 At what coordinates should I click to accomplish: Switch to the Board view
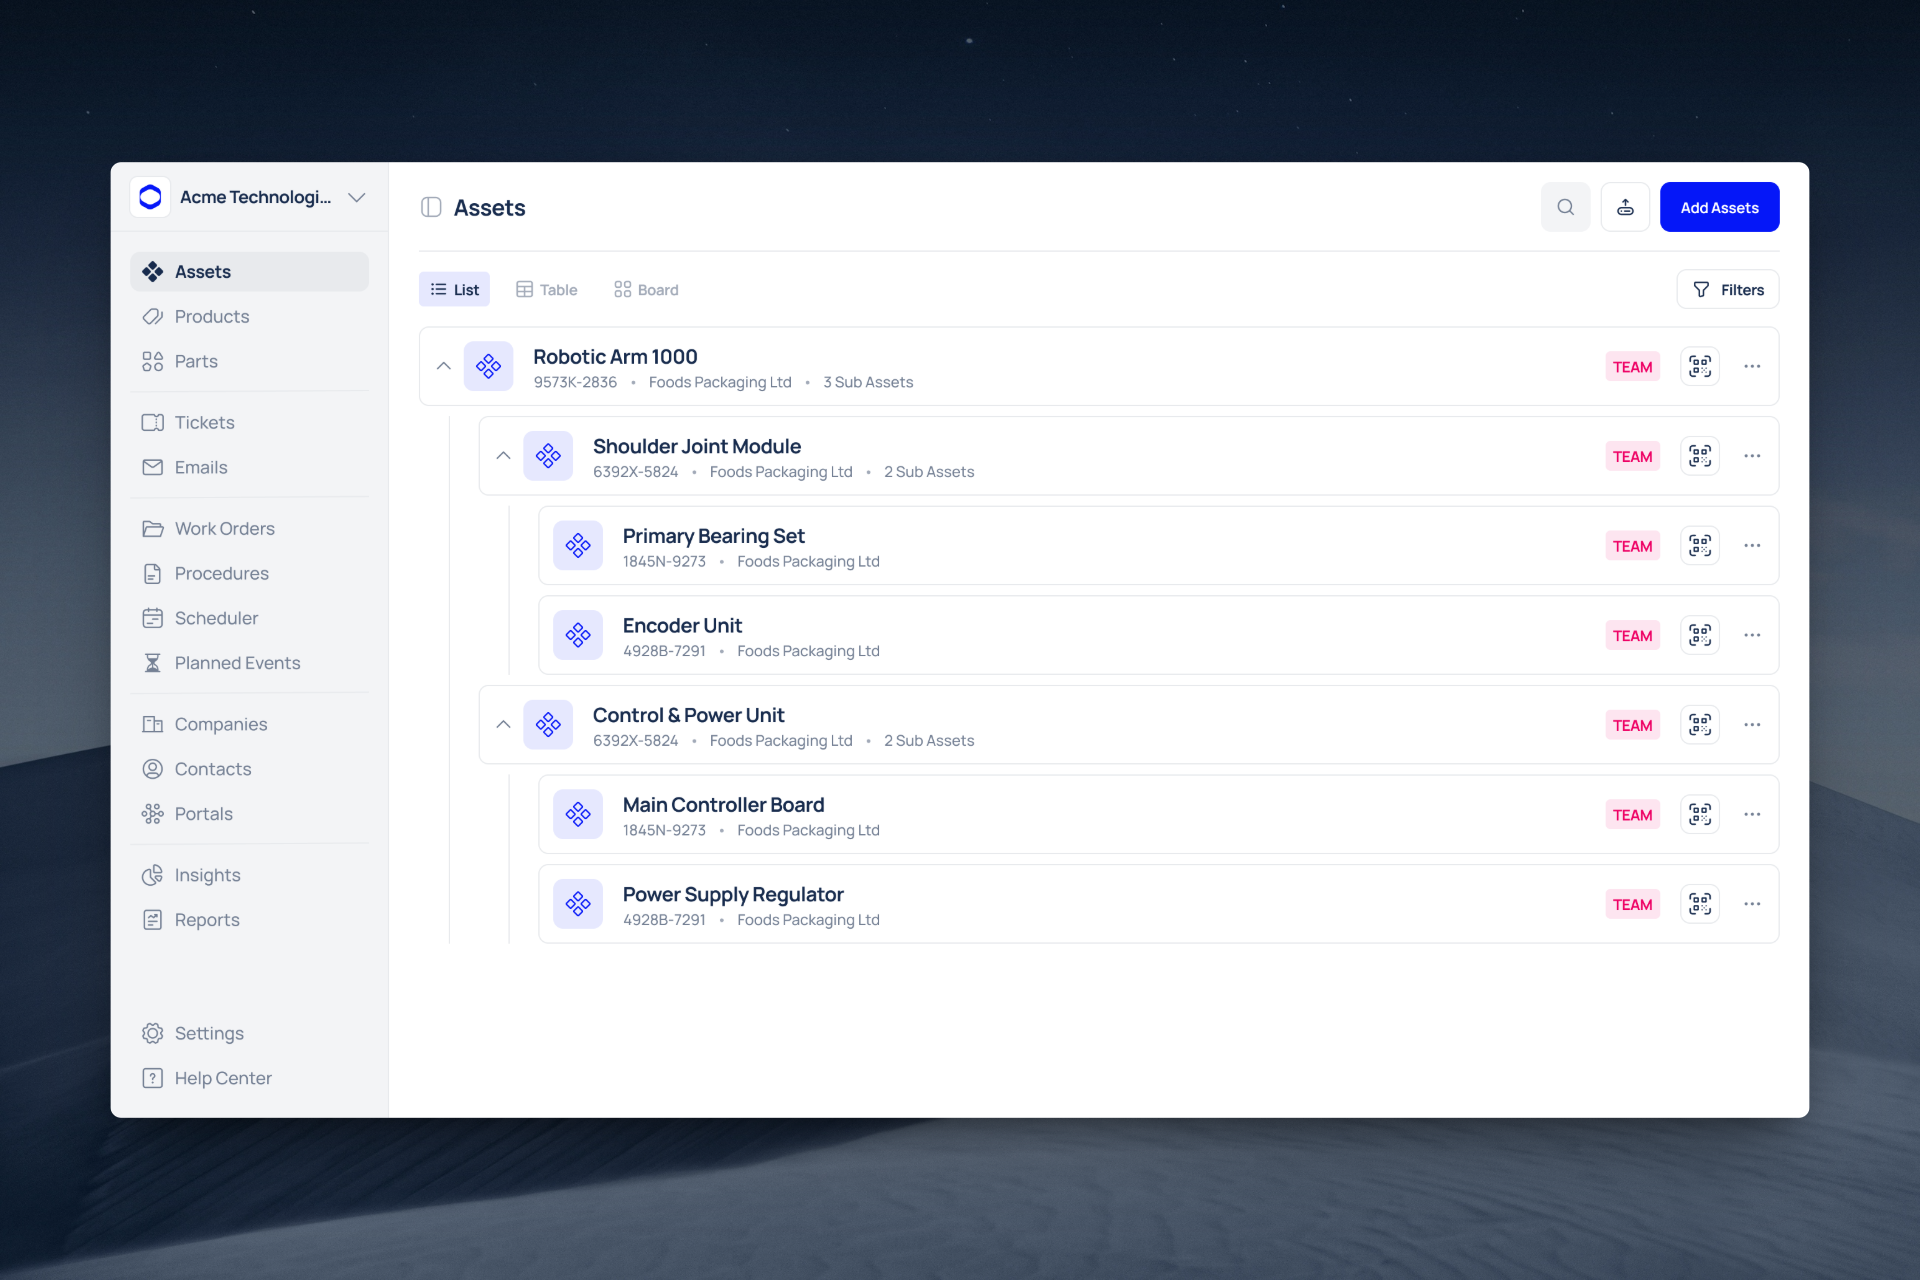pyautogui.click(x=645, y=289)
